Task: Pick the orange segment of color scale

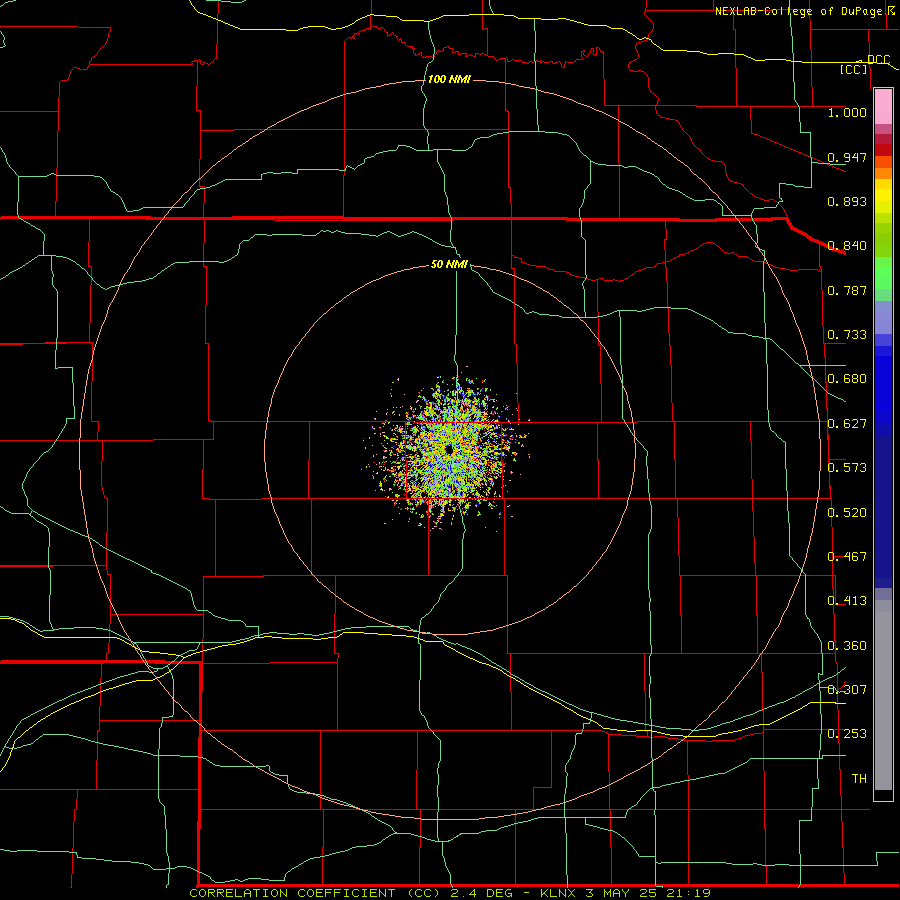Action: coord(883,173)
